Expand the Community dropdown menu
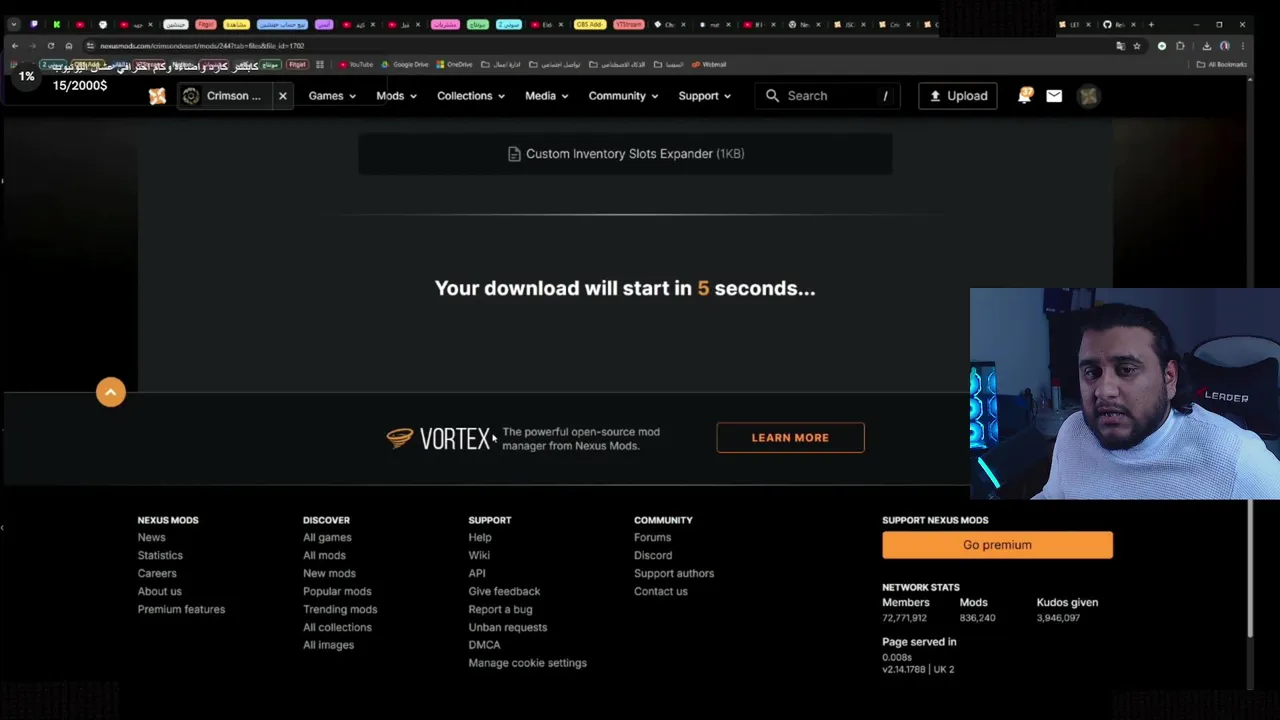 coord(623,96)
